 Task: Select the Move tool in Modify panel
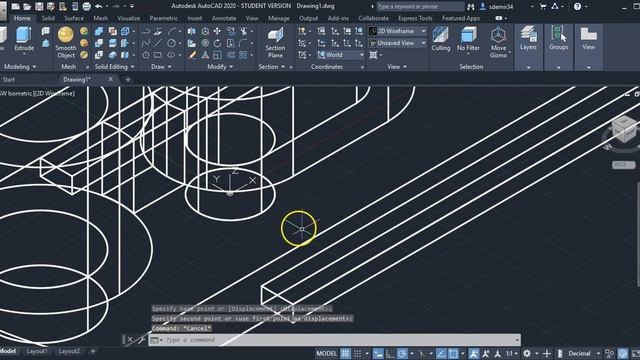click(x=217, y=31)
